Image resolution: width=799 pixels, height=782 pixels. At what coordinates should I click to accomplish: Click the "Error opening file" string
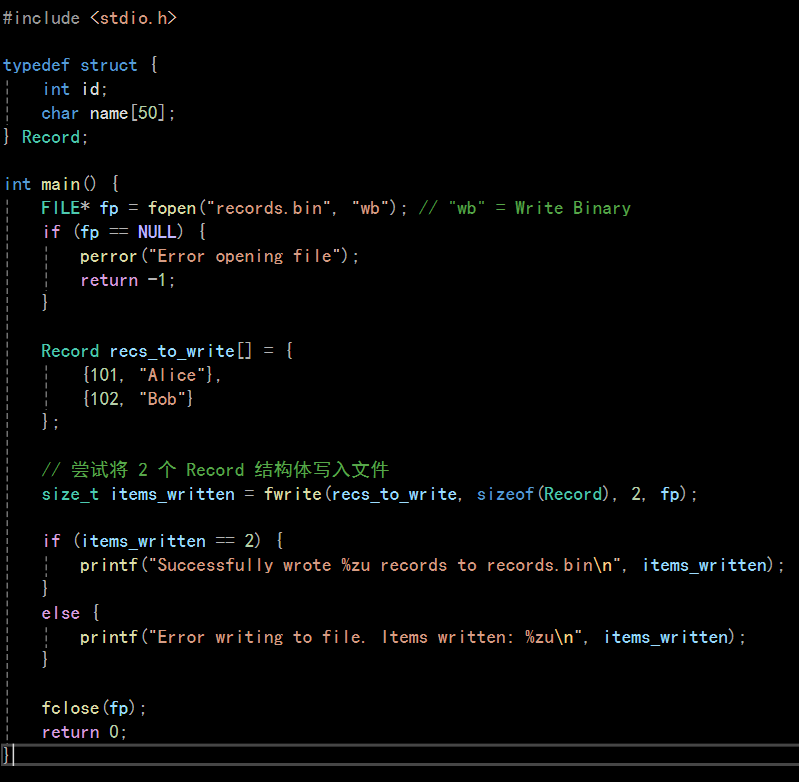pyautogui.click(x=245, y=256)
